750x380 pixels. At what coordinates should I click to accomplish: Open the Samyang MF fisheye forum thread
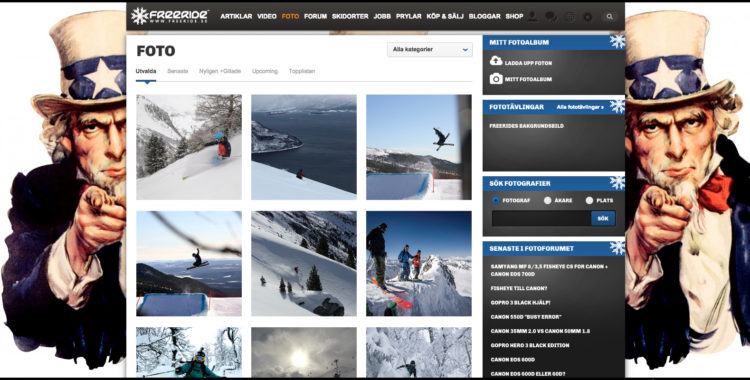click(549, 270)
